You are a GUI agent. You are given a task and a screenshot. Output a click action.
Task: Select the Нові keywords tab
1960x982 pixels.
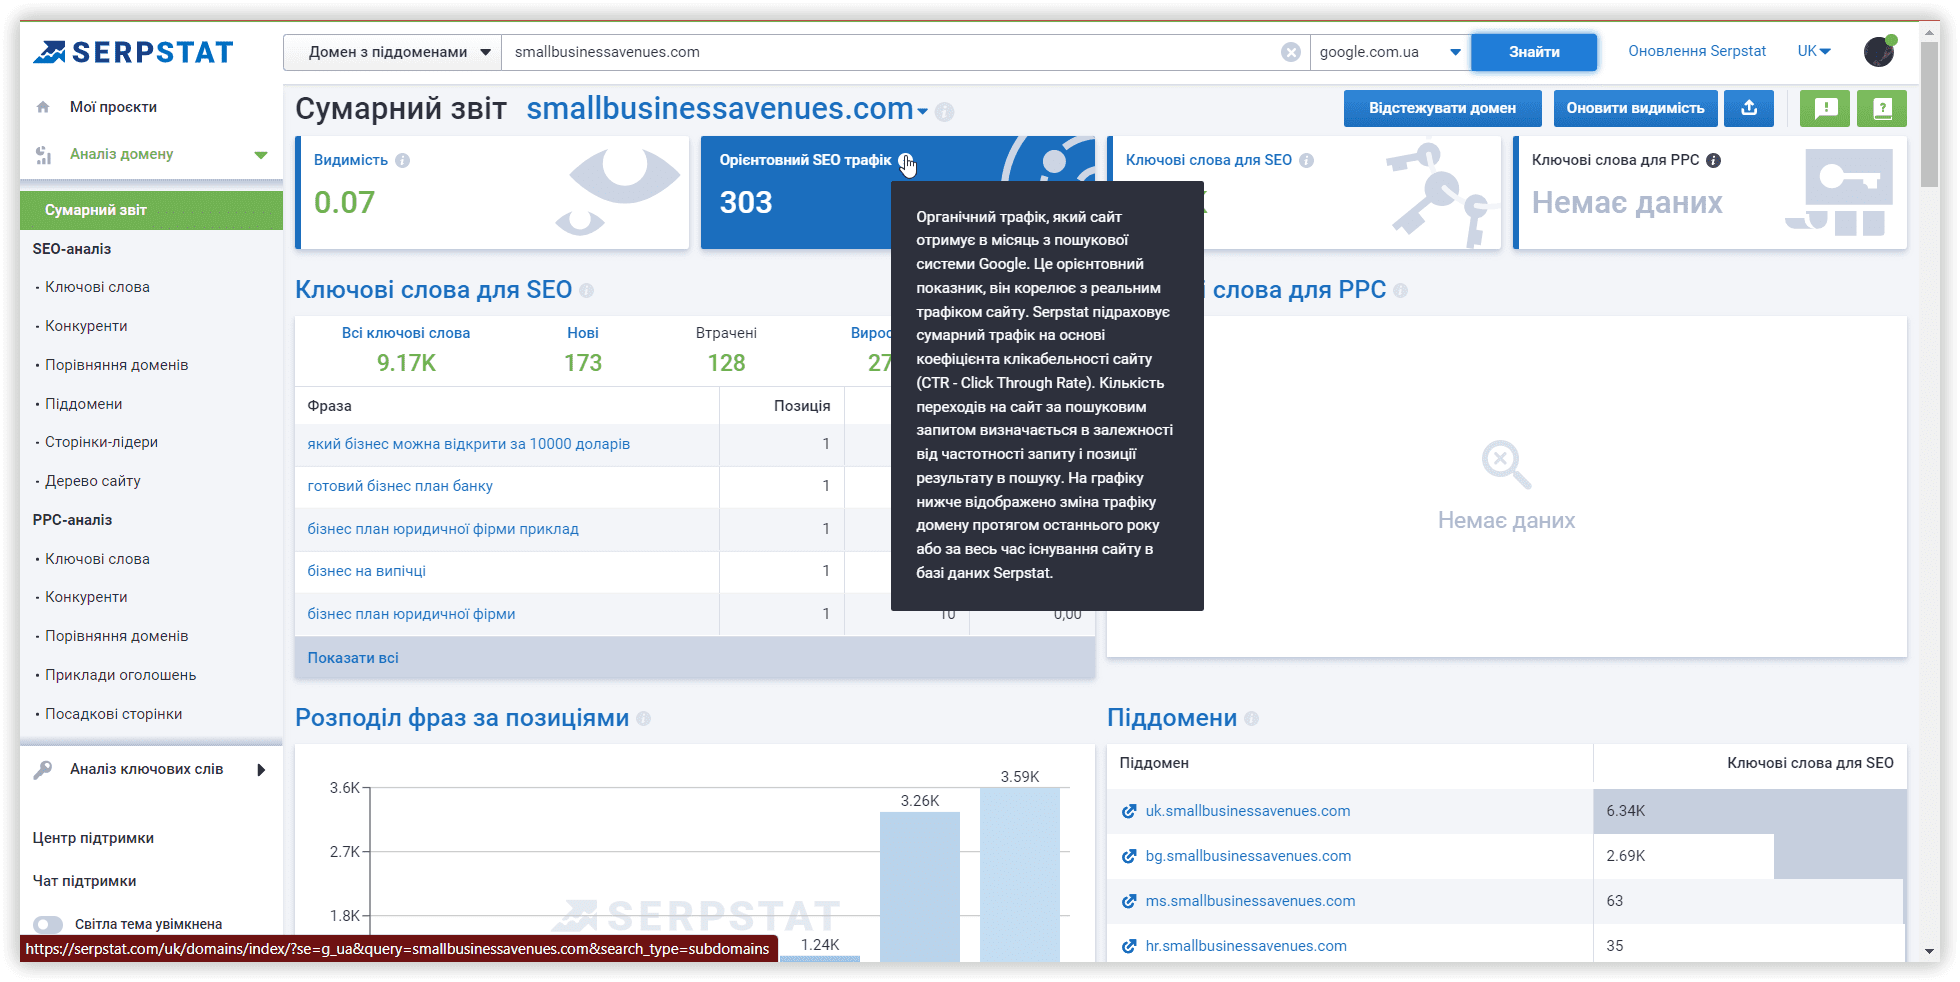583,350
